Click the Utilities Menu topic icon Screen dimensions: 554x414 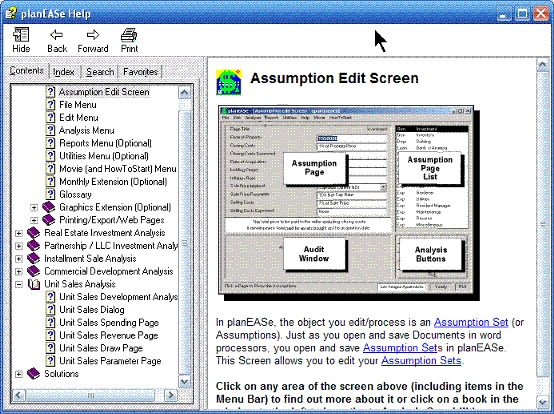pos(51,156)
